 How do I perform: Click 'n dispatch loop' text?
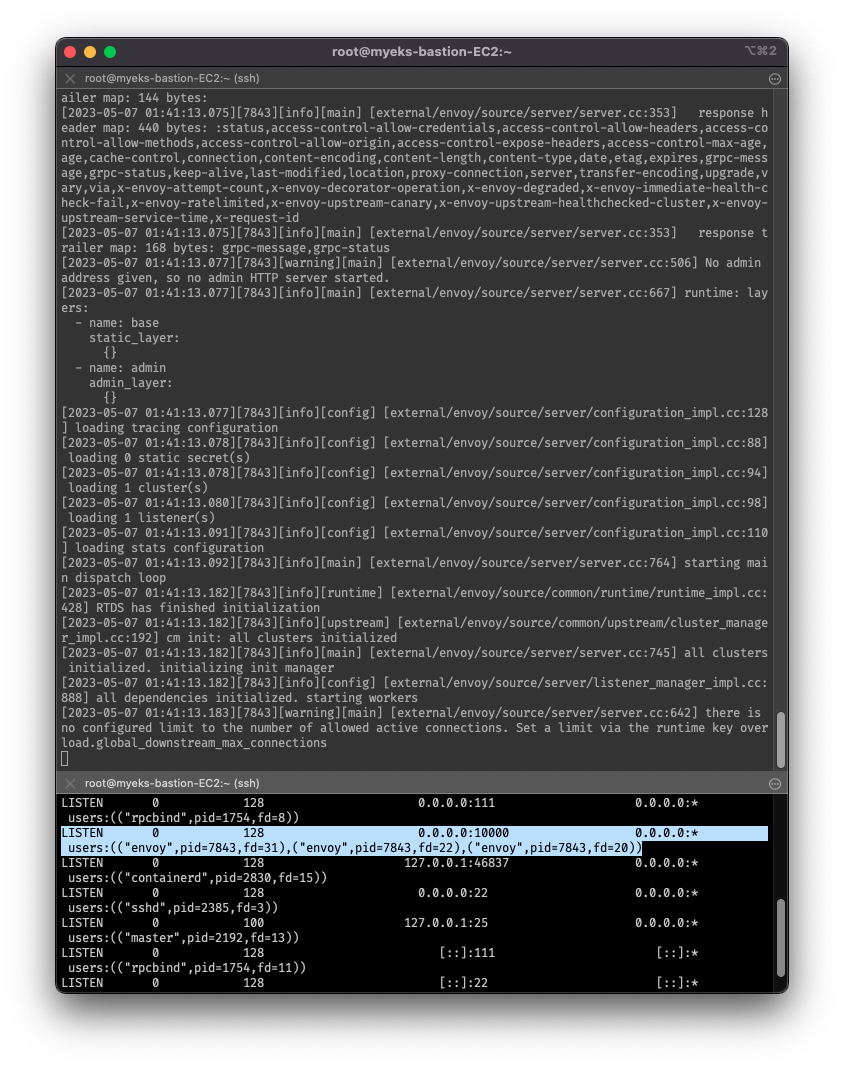coord(114,578)
